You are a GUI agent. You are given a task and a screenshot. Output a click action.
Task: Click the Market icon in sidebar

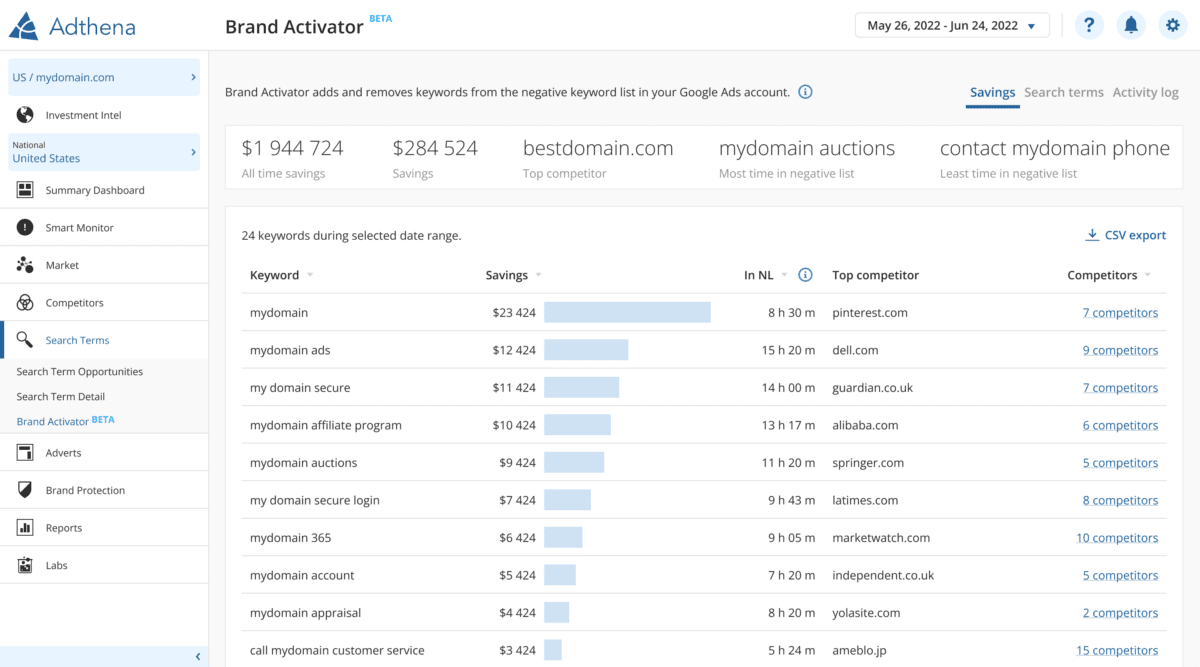tap(25, 265)
